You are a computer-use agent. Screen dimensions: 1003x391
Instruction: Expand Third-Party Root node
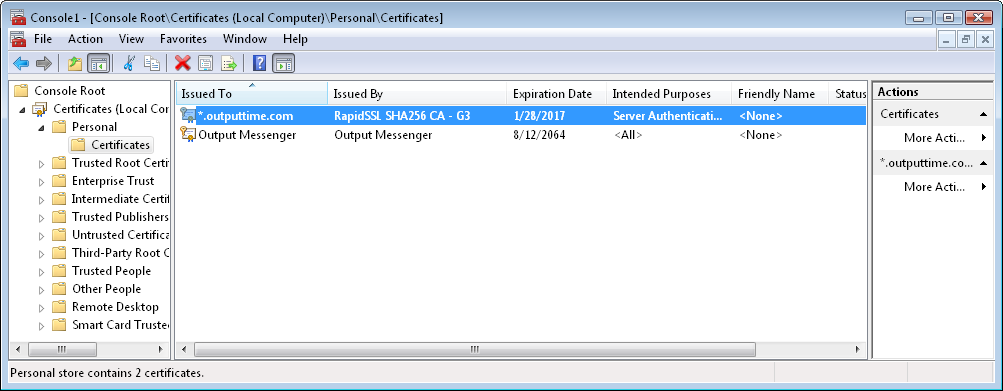tap(42, 253)
